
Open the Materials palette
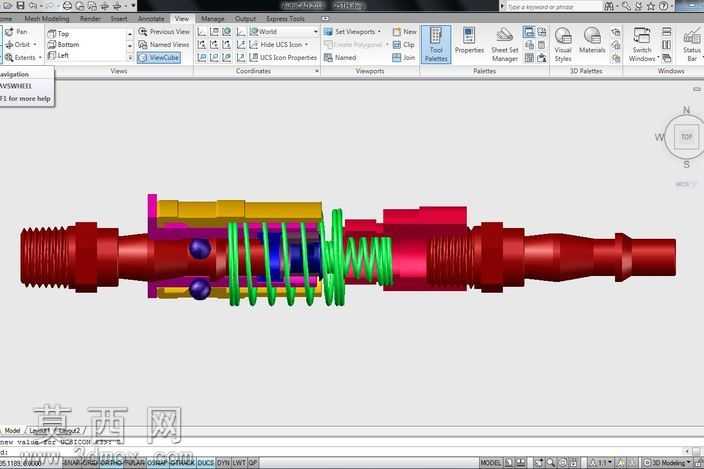592,41
